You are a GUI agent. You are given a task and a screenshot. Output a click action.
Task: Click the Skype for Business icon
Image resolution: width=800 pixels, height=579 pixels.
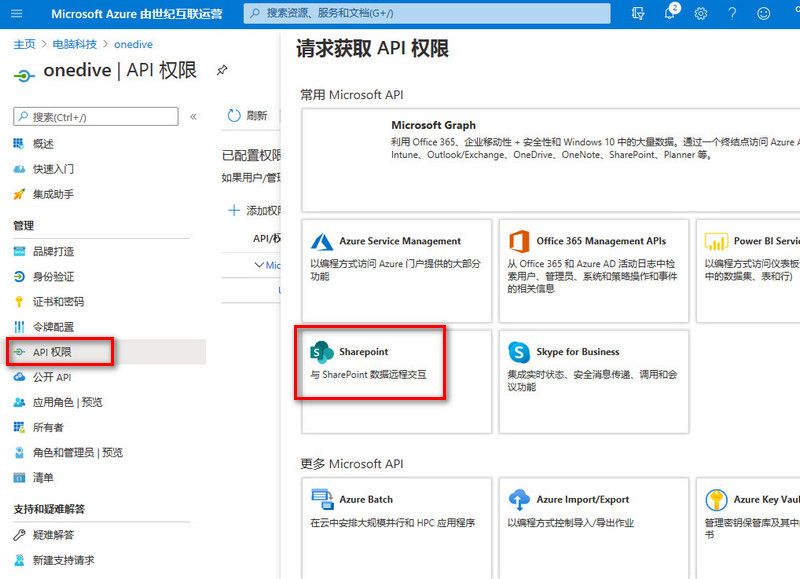pos(519,352)
